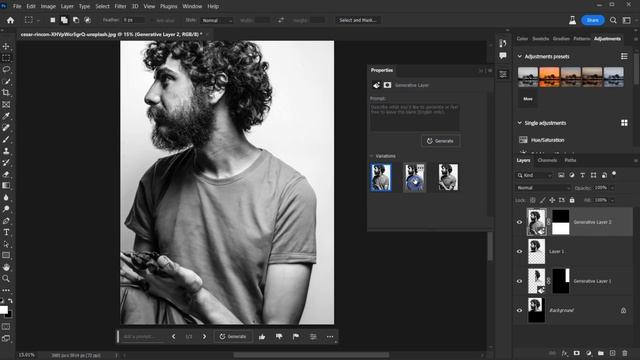
Task: Select the Dodge tool
Action: click(x=6, y=209)
